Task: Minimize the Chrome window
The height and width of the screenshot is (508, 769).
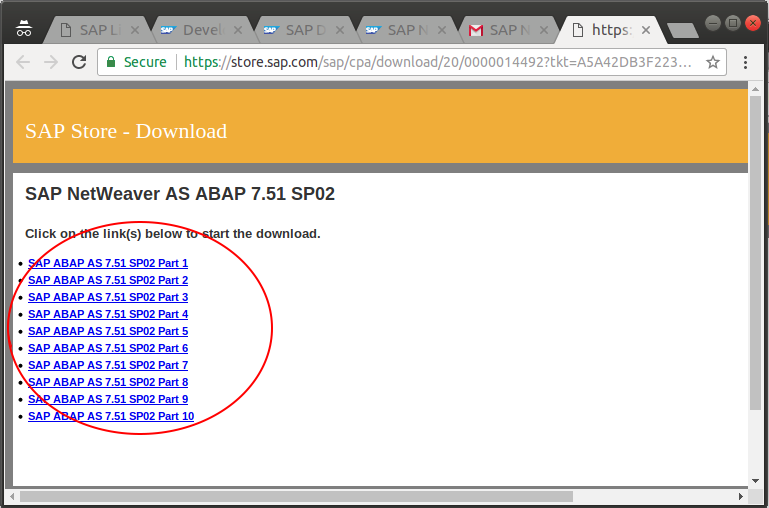Action: pos(713,23)
